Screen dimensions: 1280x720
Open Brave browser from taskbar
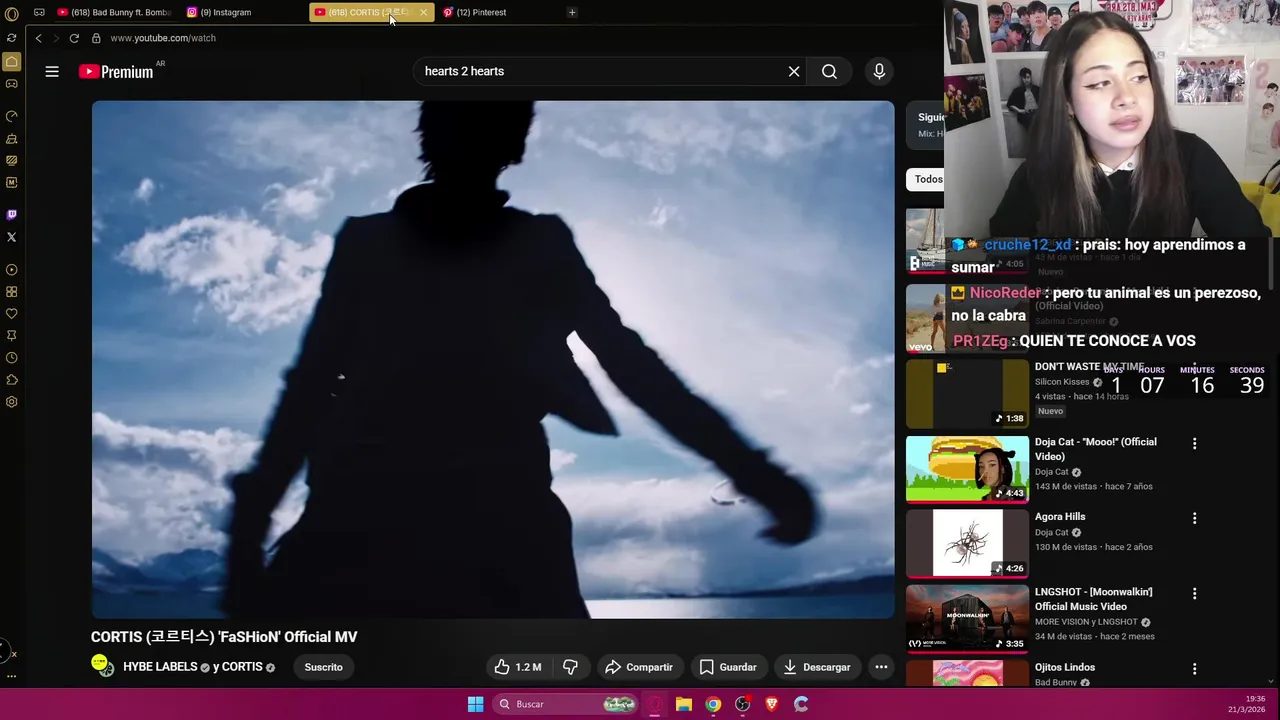(771, 704)
